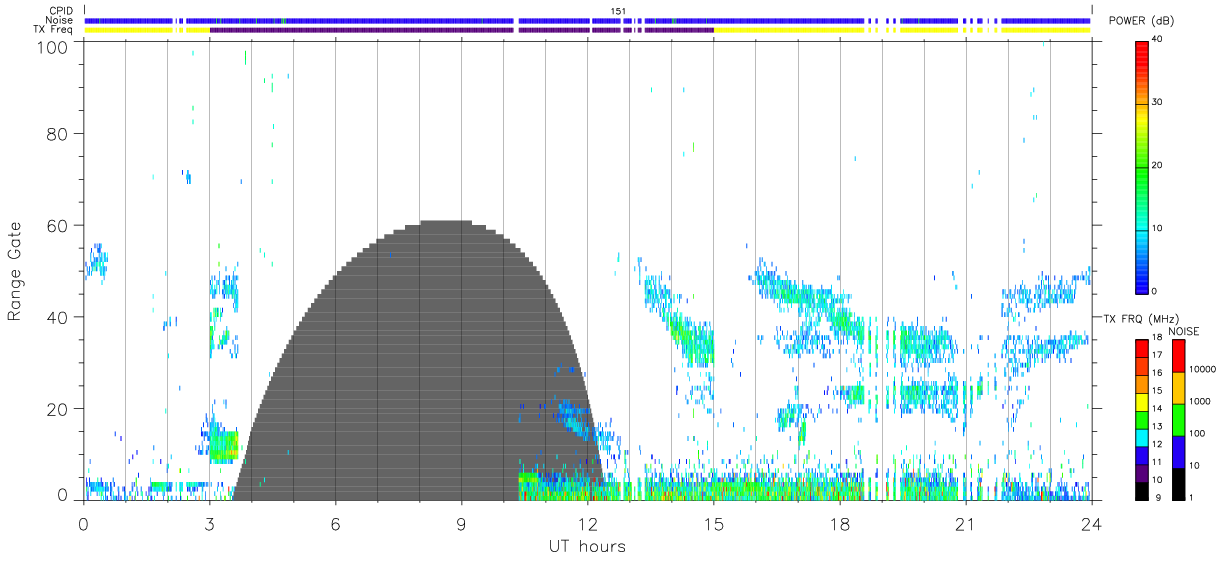Click the noise scale value 1000
1228x567 pixels.
(x=1201, y=401)
